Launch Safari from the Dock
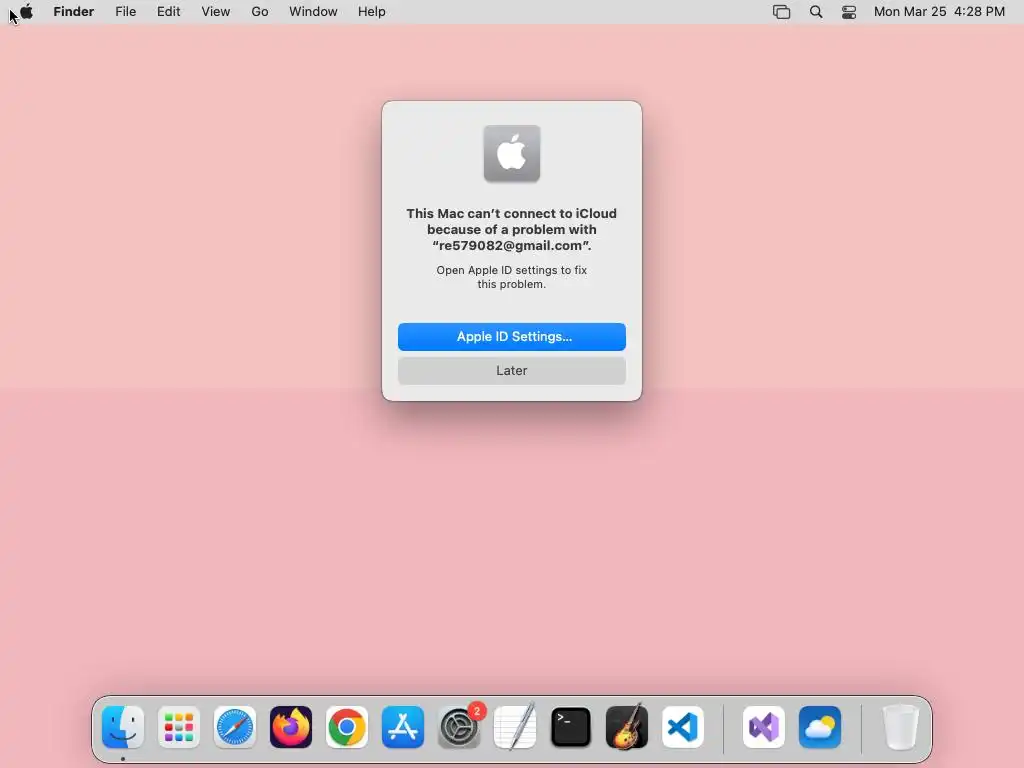The height and width of the screenshot is (768, 1024). (235, 727)
